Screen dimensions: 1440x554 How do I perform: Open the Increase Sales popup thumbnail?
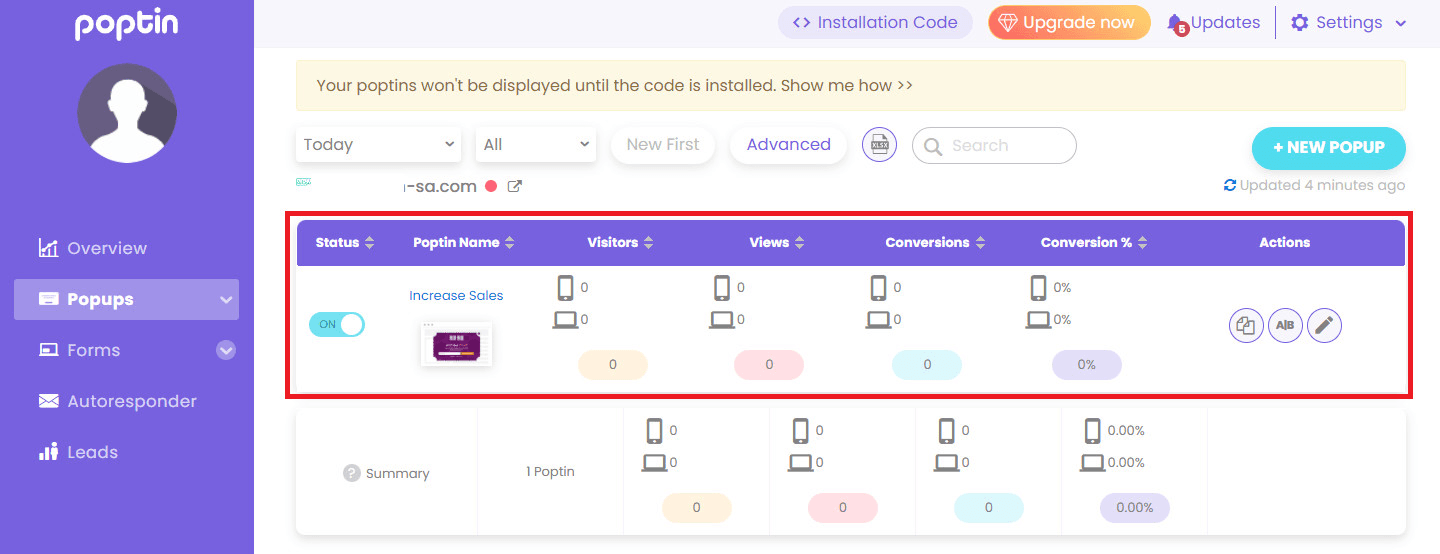[456, 344]
